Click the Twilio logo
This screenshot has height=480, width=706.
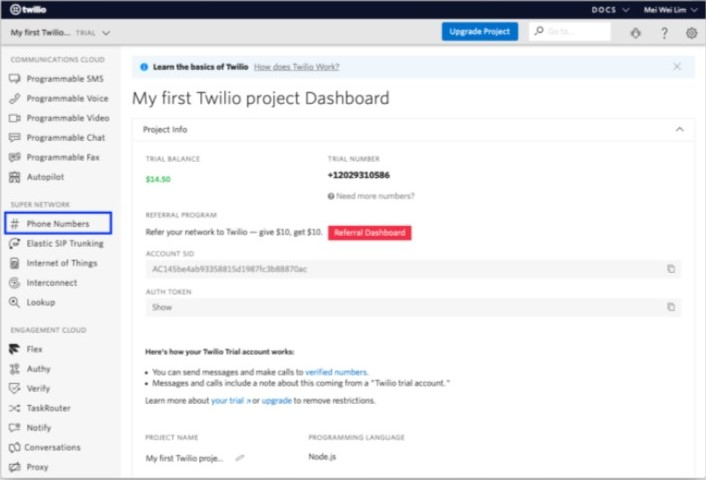[x=28, y=9]
